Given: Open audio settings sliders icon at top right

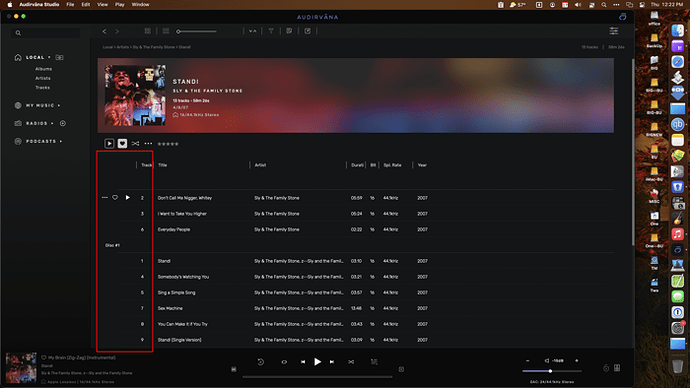Looking at the screenshot, I should tap(613, 31).
